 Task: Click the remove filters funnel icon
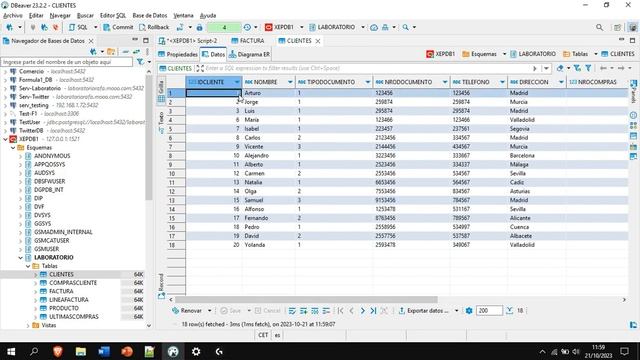coord(577,68)
